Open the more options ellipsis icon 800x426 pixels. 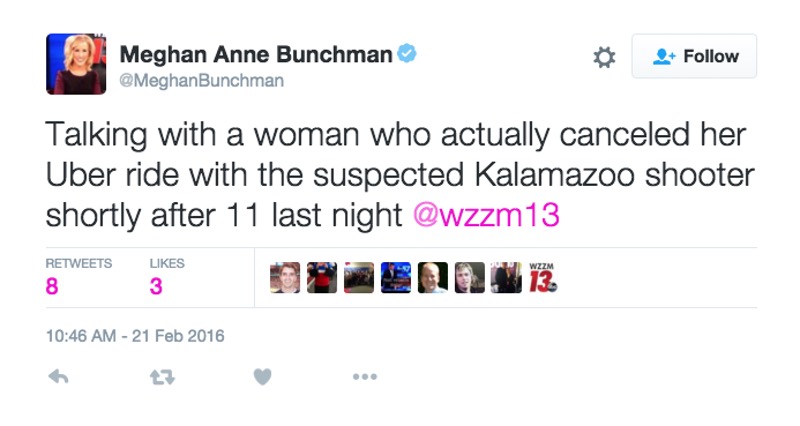pos(365,377)
